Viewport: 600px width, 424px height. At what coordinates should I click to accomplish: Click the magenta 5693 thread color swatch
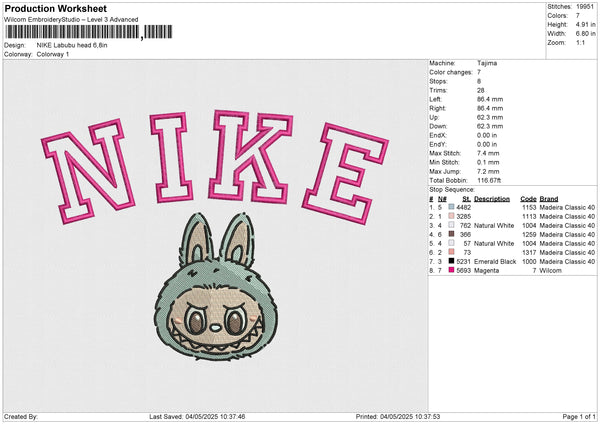click(453, 270)
